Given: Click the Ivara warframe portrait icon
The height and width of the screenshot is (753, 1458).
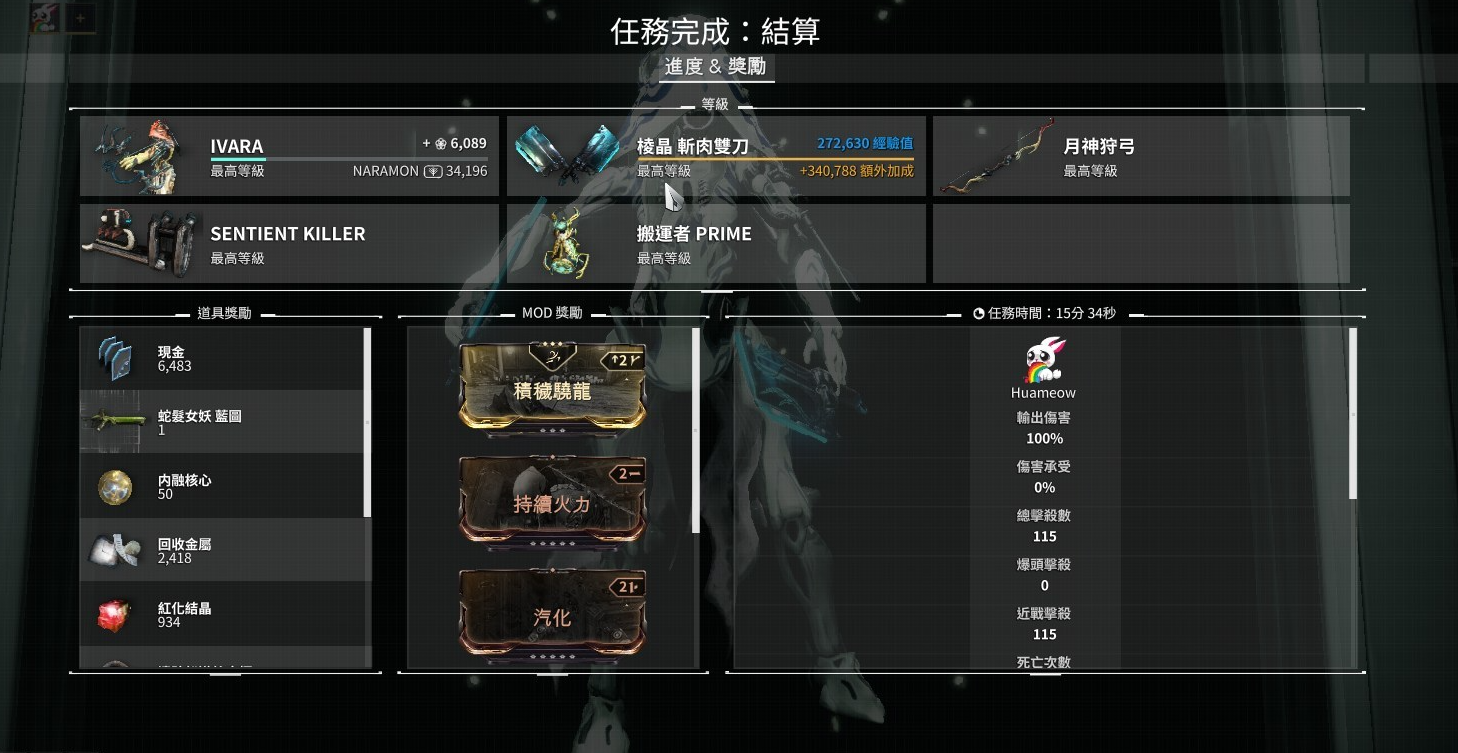Looking at the screenshot, I should (x=141, y=156).
